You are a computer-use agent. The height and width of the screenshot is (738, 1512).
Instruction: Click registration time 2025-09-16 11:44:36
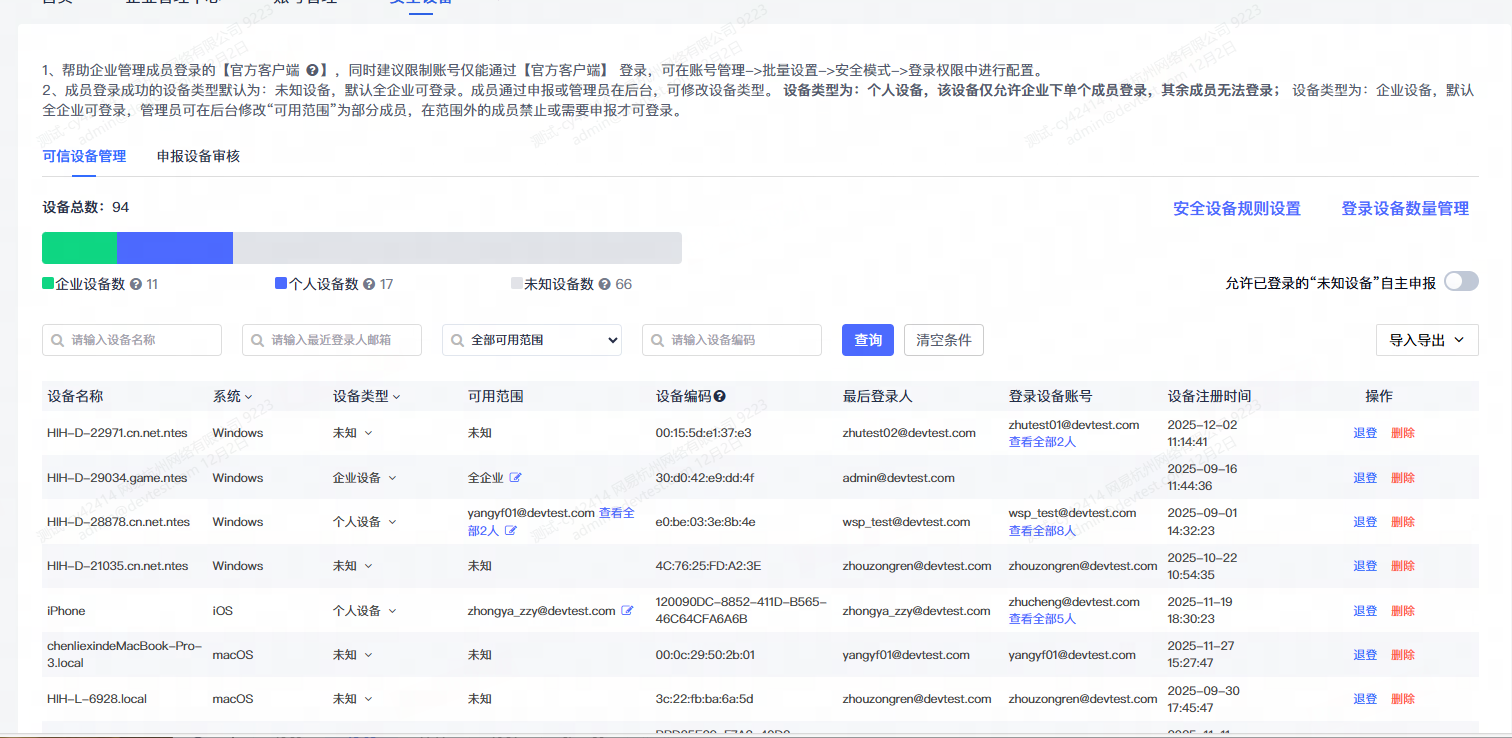[1203, 477]
